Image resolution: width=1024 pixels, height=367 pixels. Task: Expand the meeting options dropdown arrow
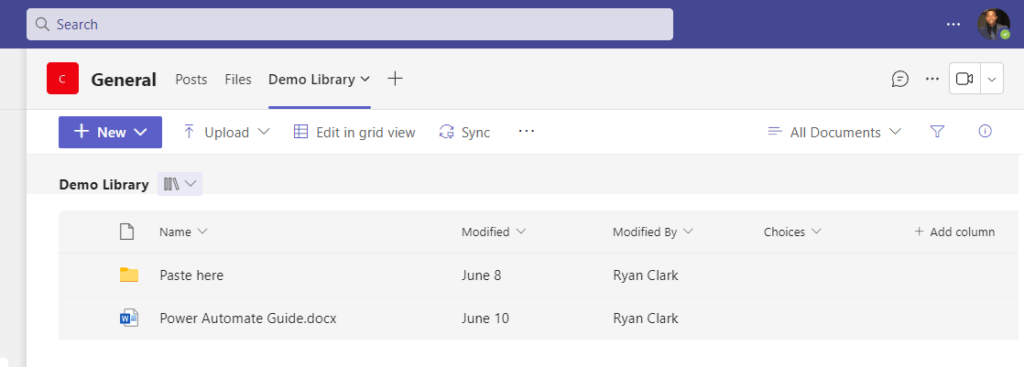click(992, 79)
